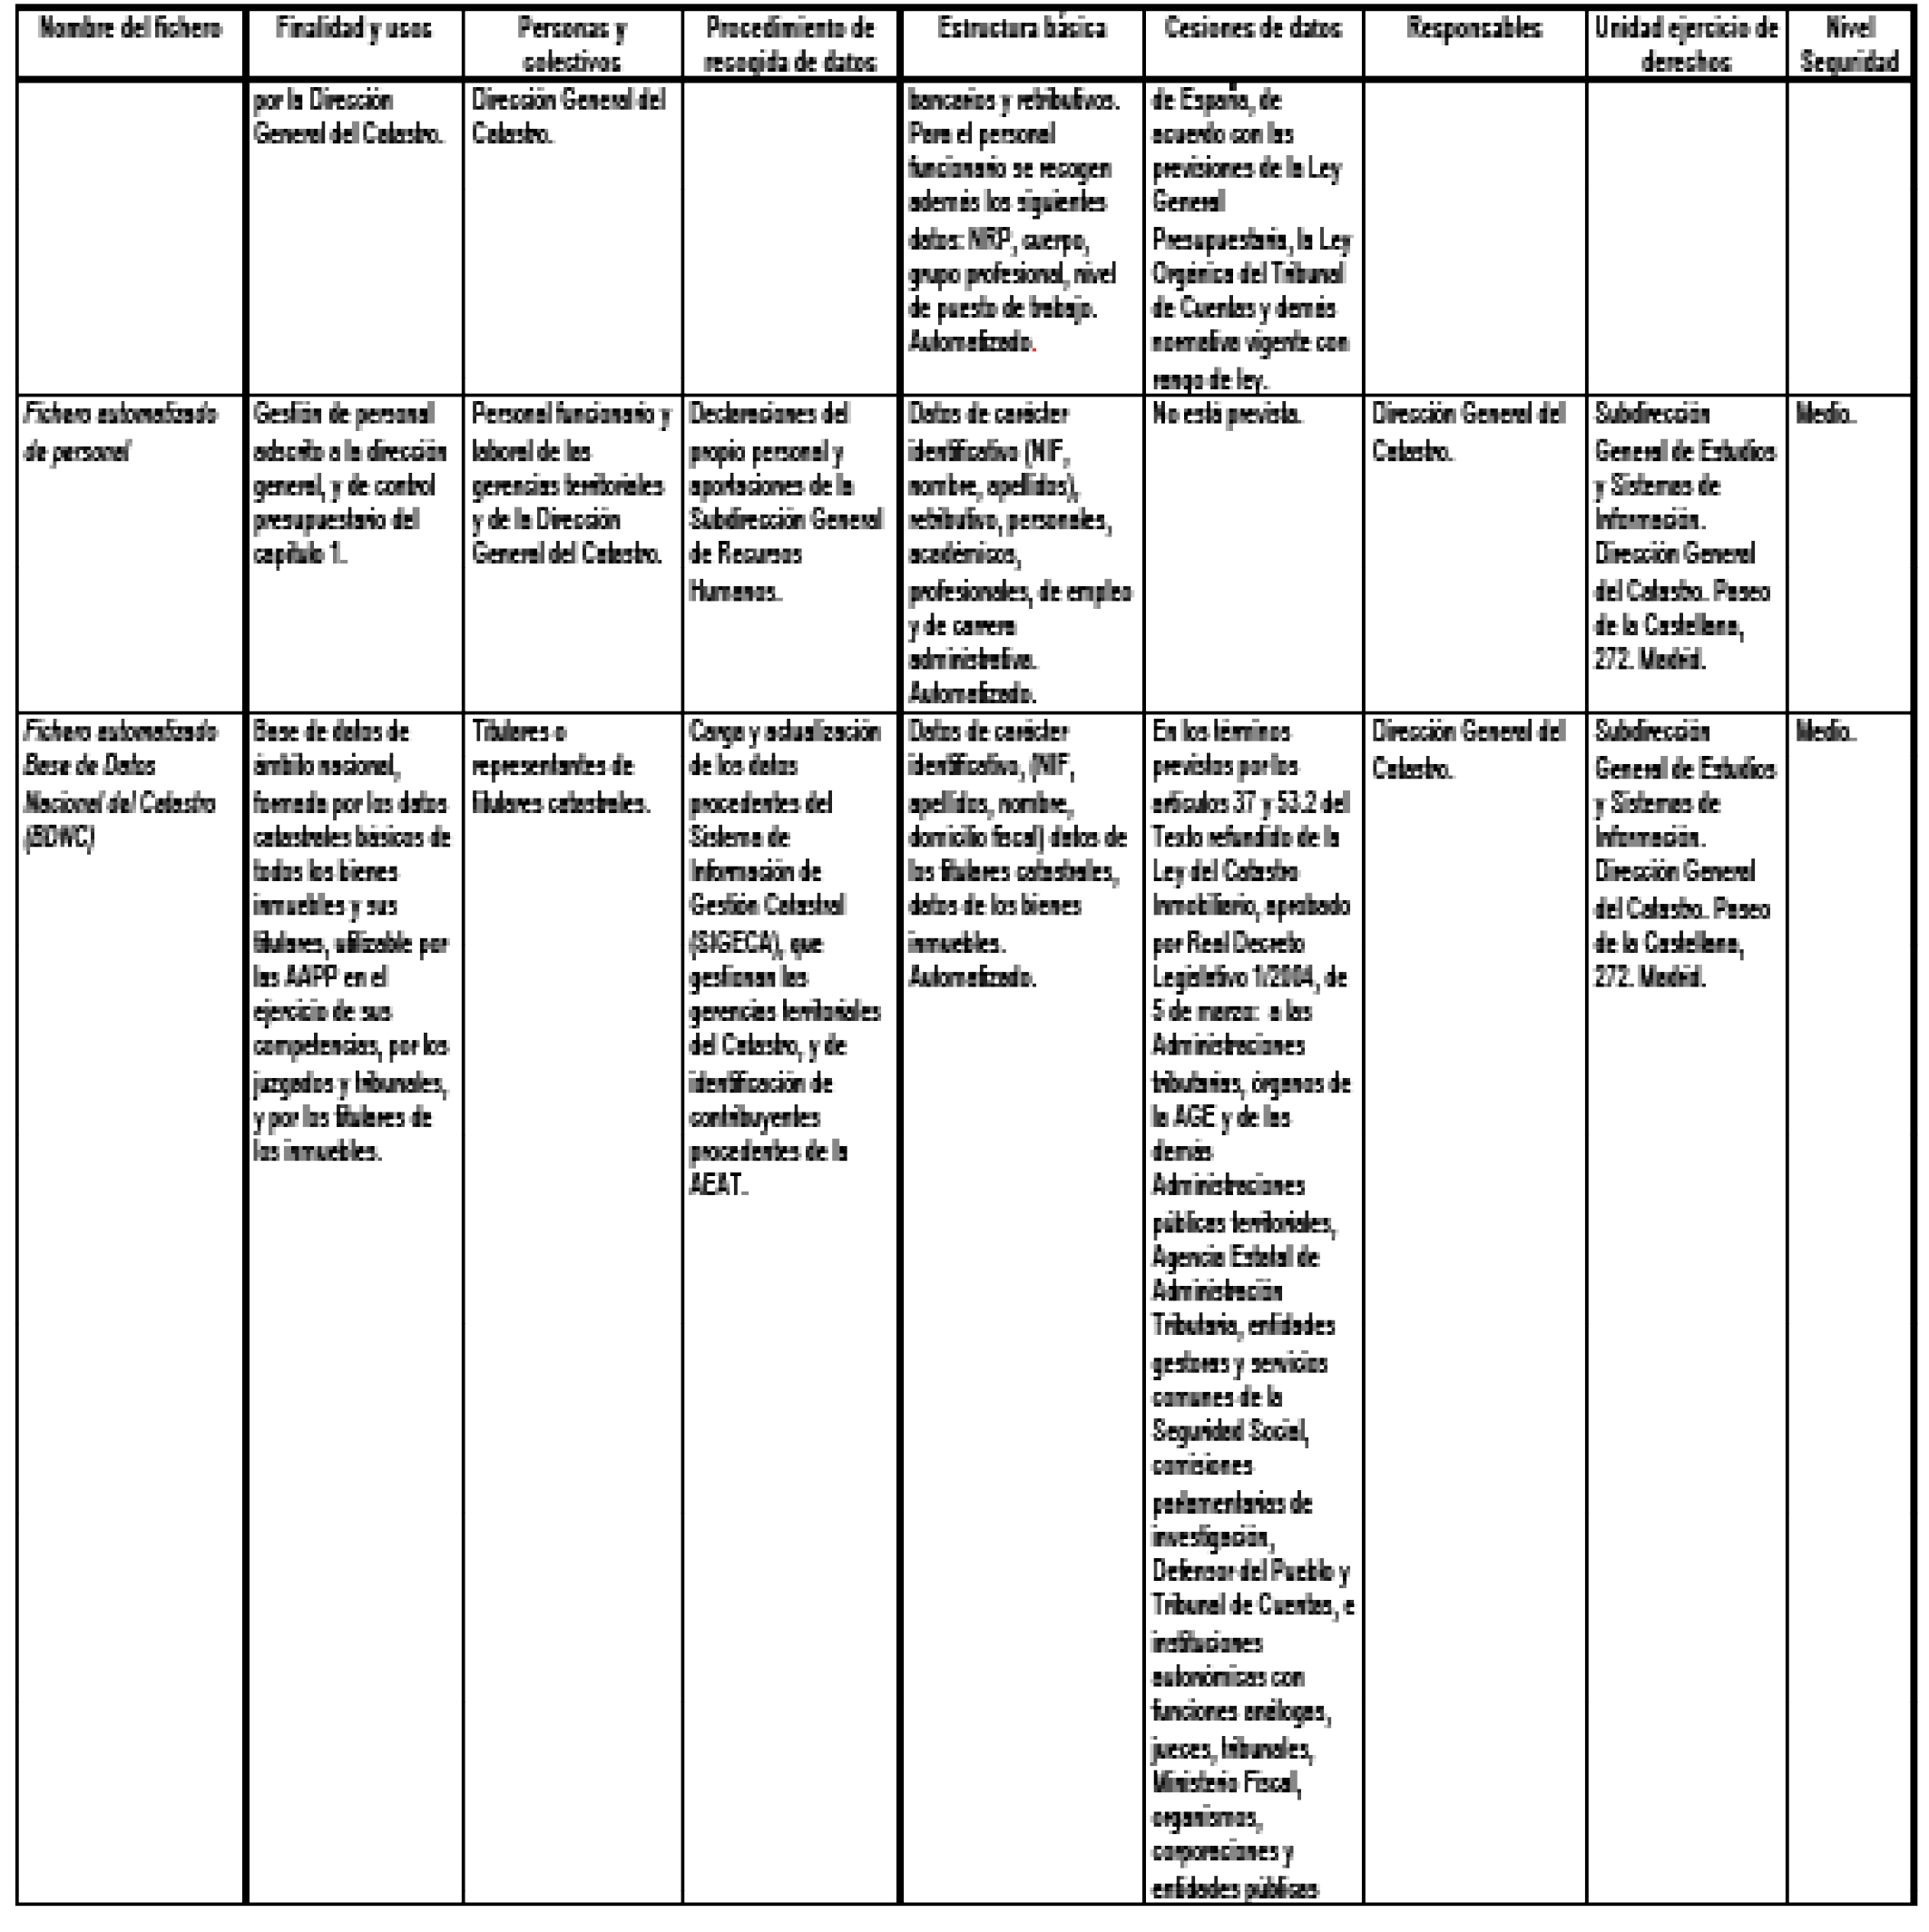This screenshot has height=1932, width=1929.
Task: Click the 'Nivel Seguridad' column header
Action: pos(1849,43)
